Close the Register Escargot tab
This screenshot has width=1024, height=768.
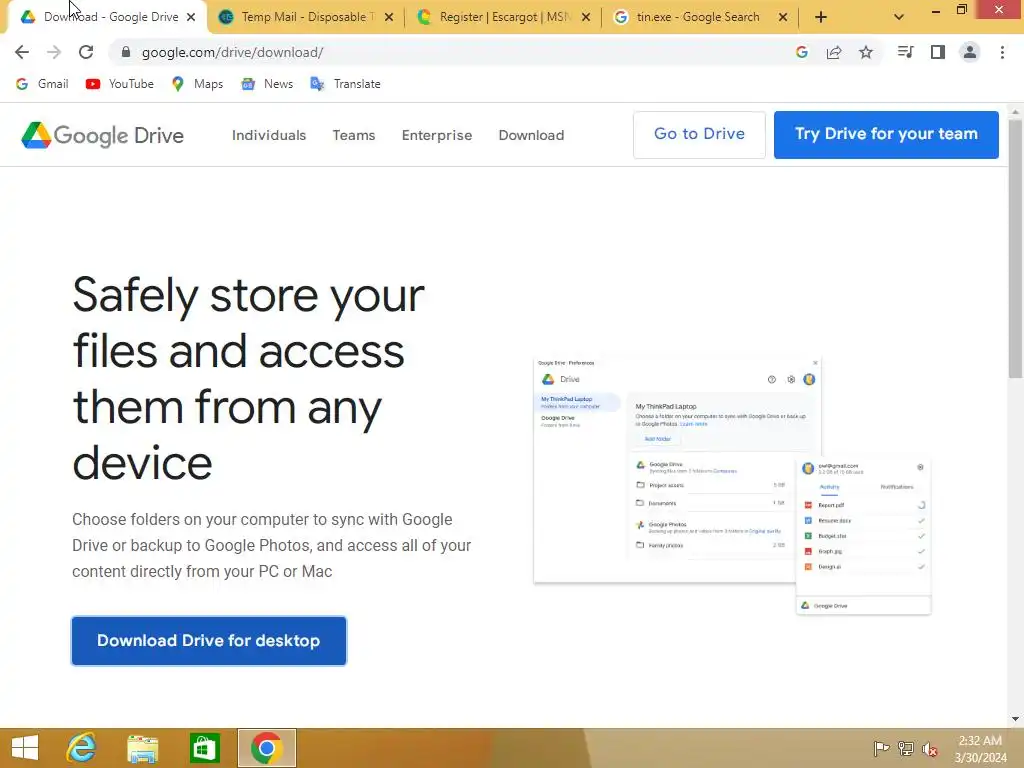tap(586, 17)
